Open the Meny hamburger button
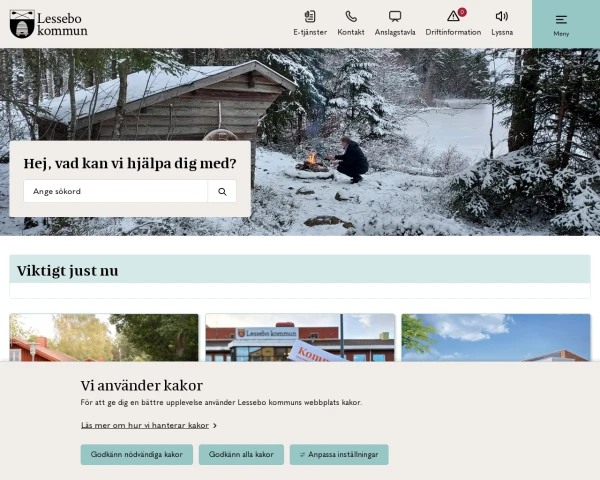Screen dimensions: 600x480 [x=561, y=24]
